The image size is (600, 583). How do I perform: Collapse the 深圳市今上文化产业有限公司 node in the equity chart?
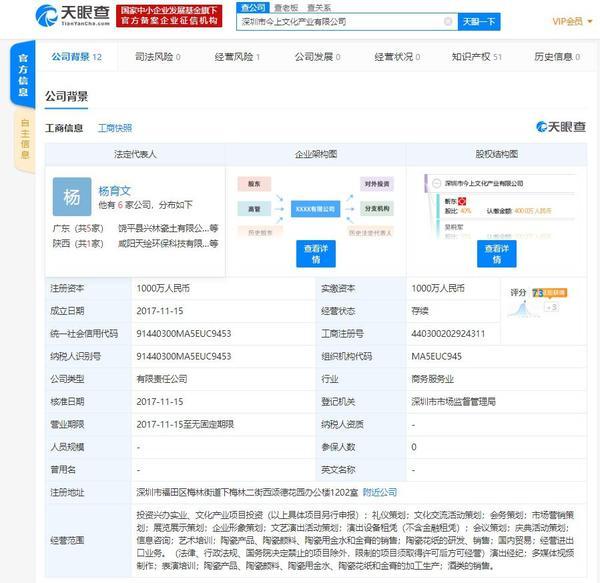(437, 184)
